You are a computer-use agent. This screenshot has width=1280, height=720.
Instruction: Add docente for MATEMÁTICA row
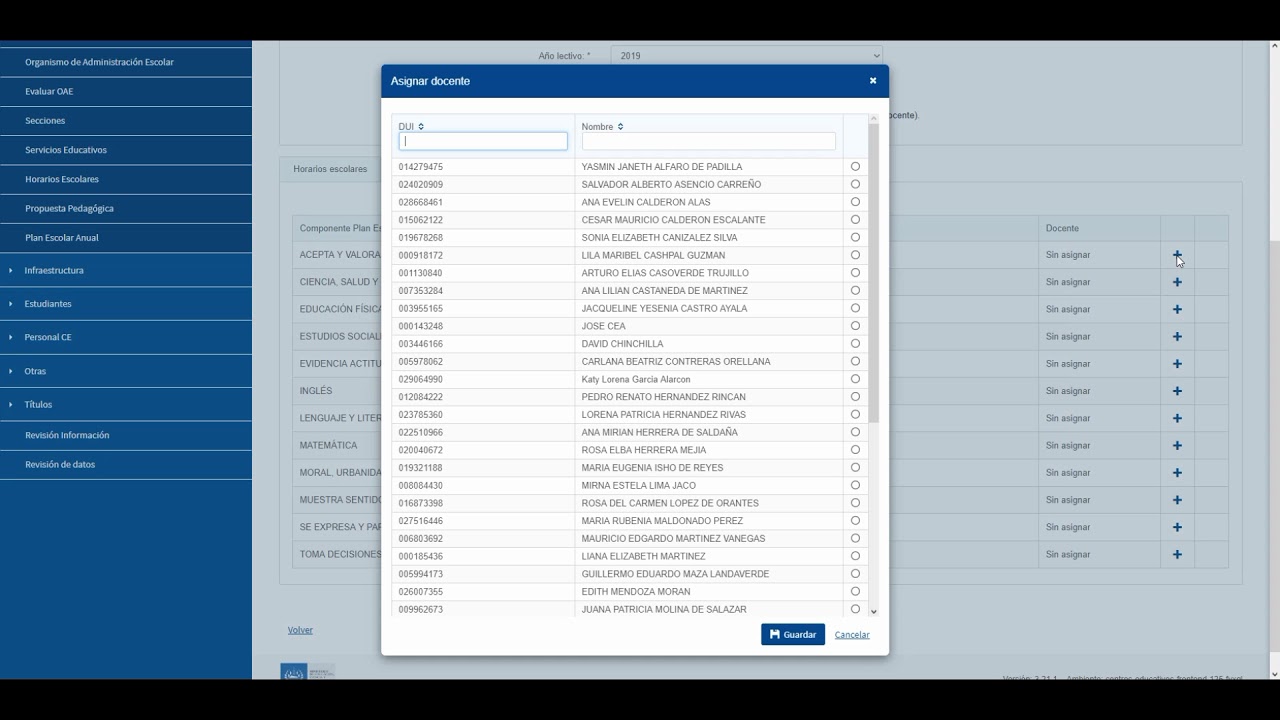pyautogui.click(x=1177, y=446)
